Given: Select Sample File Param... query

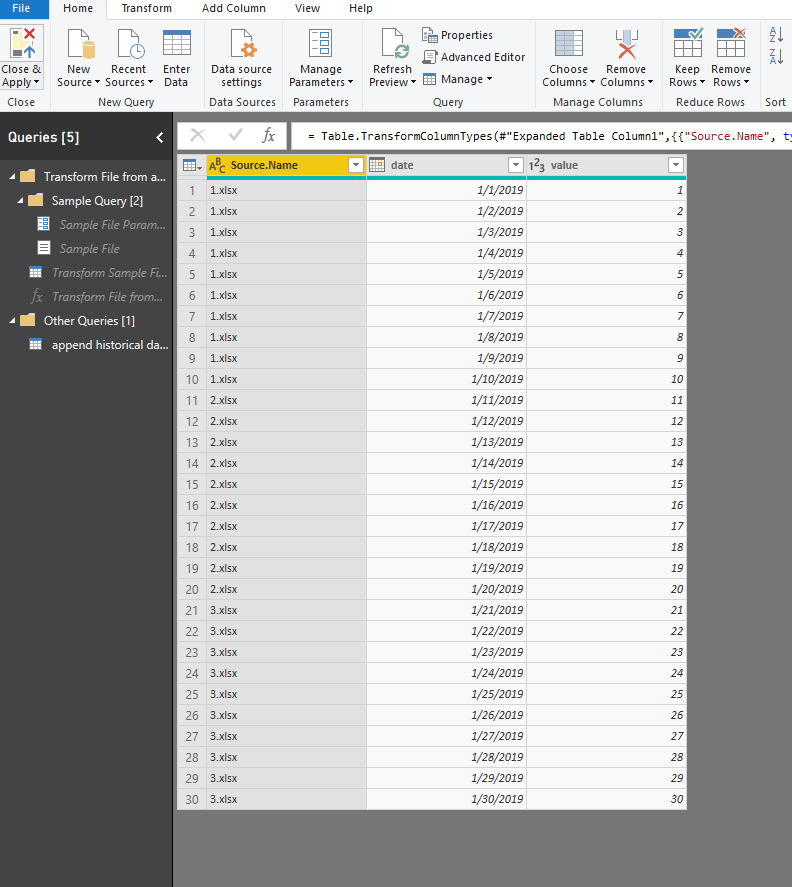Looking at the screenshot, I should 102,225.
